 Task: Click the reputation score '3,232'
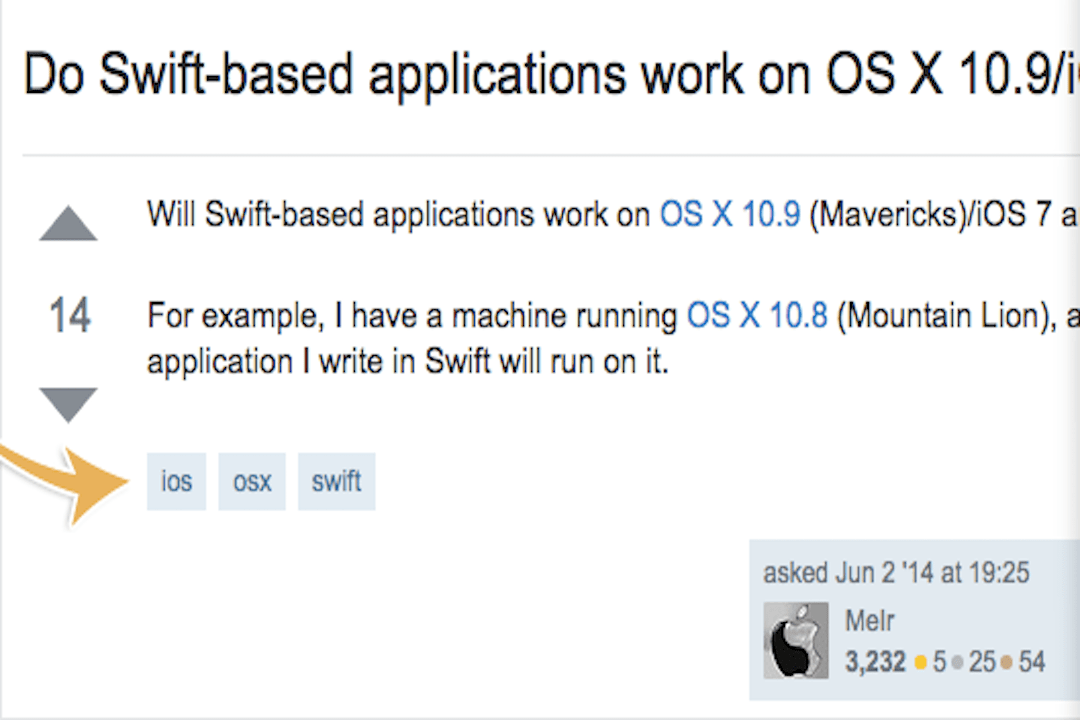(876, 661)
